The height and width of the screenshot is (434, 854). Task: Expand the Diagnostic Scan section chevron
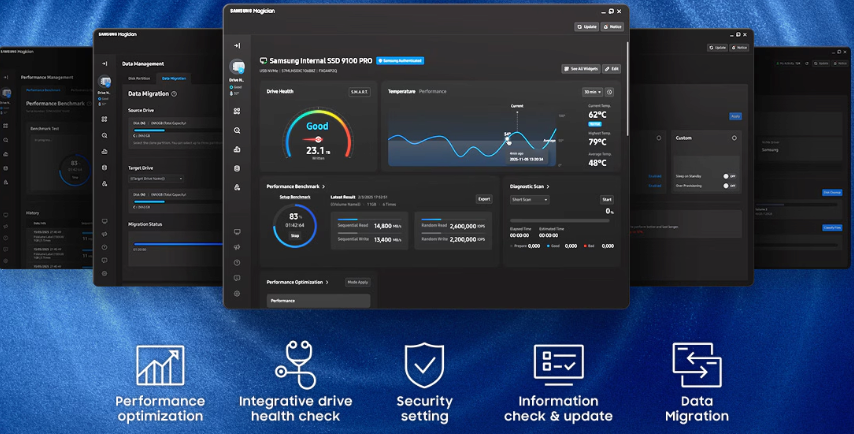click(548, 187)
